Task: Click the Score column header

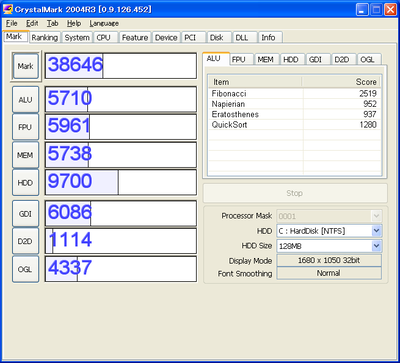Action: click(x=341, y=82)
